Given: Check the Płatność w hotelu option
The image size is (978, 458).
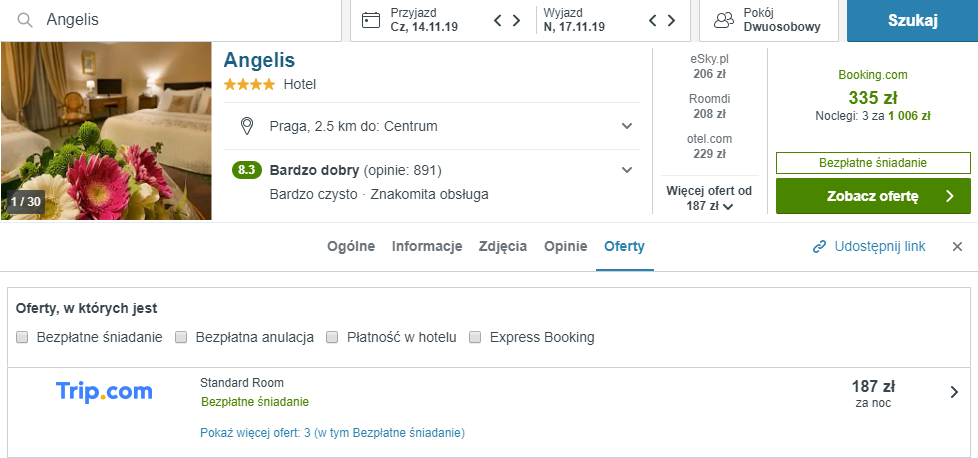Looking at the screenshot, I should [332, 337].
